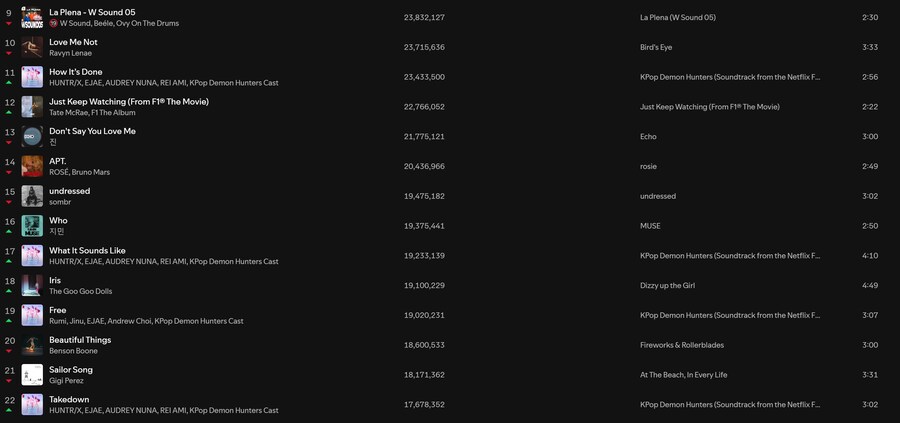Image resolution: width=900 pixels, height=423 pixels.
Task: Open La Plena - W Sound 05 cover art
Action: pos(32,17)
